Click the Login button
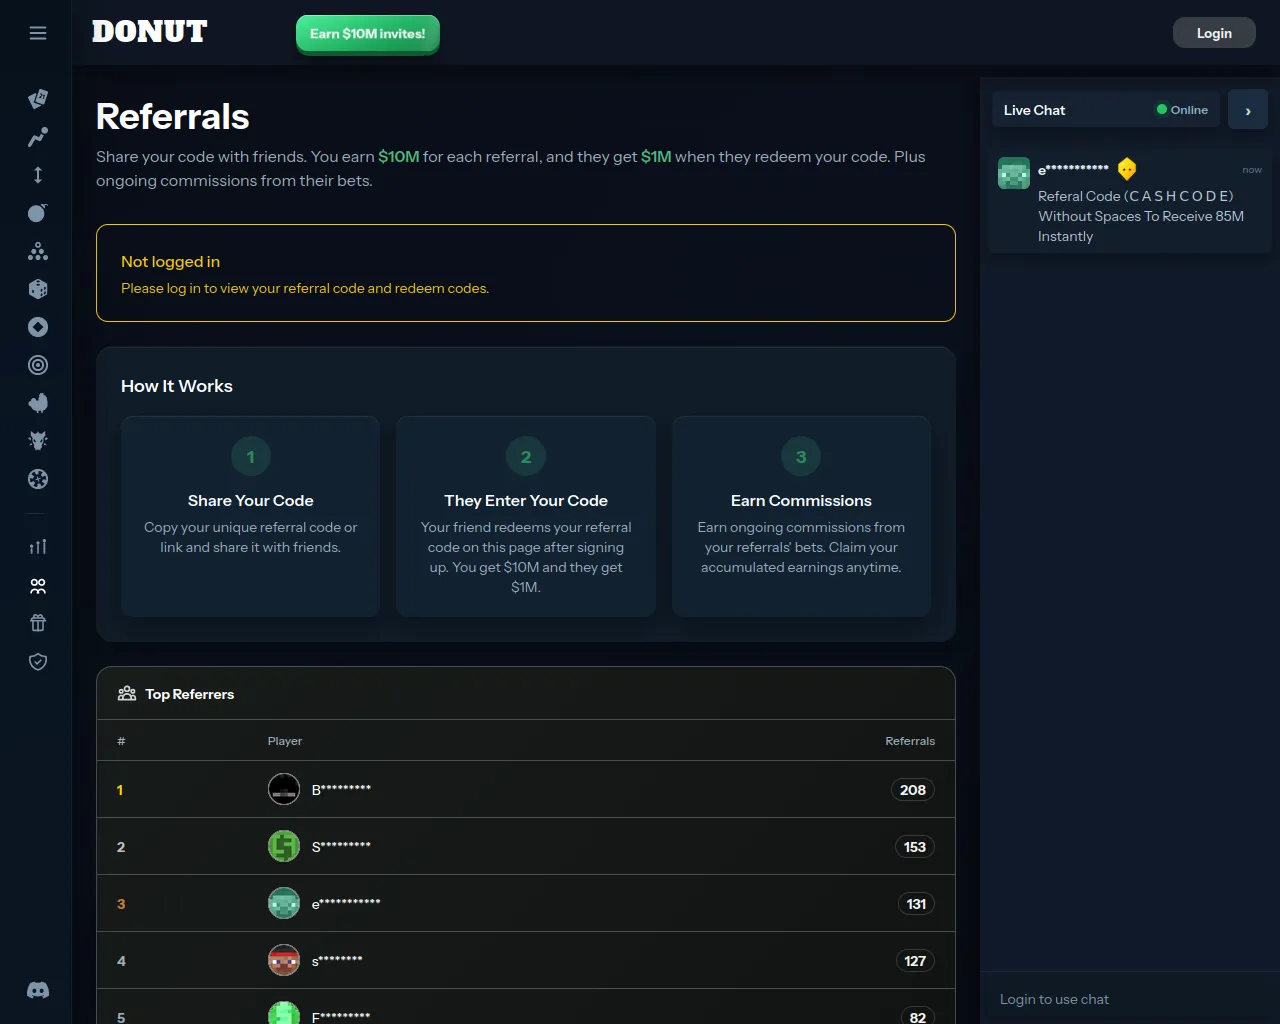 point(1213,33)
